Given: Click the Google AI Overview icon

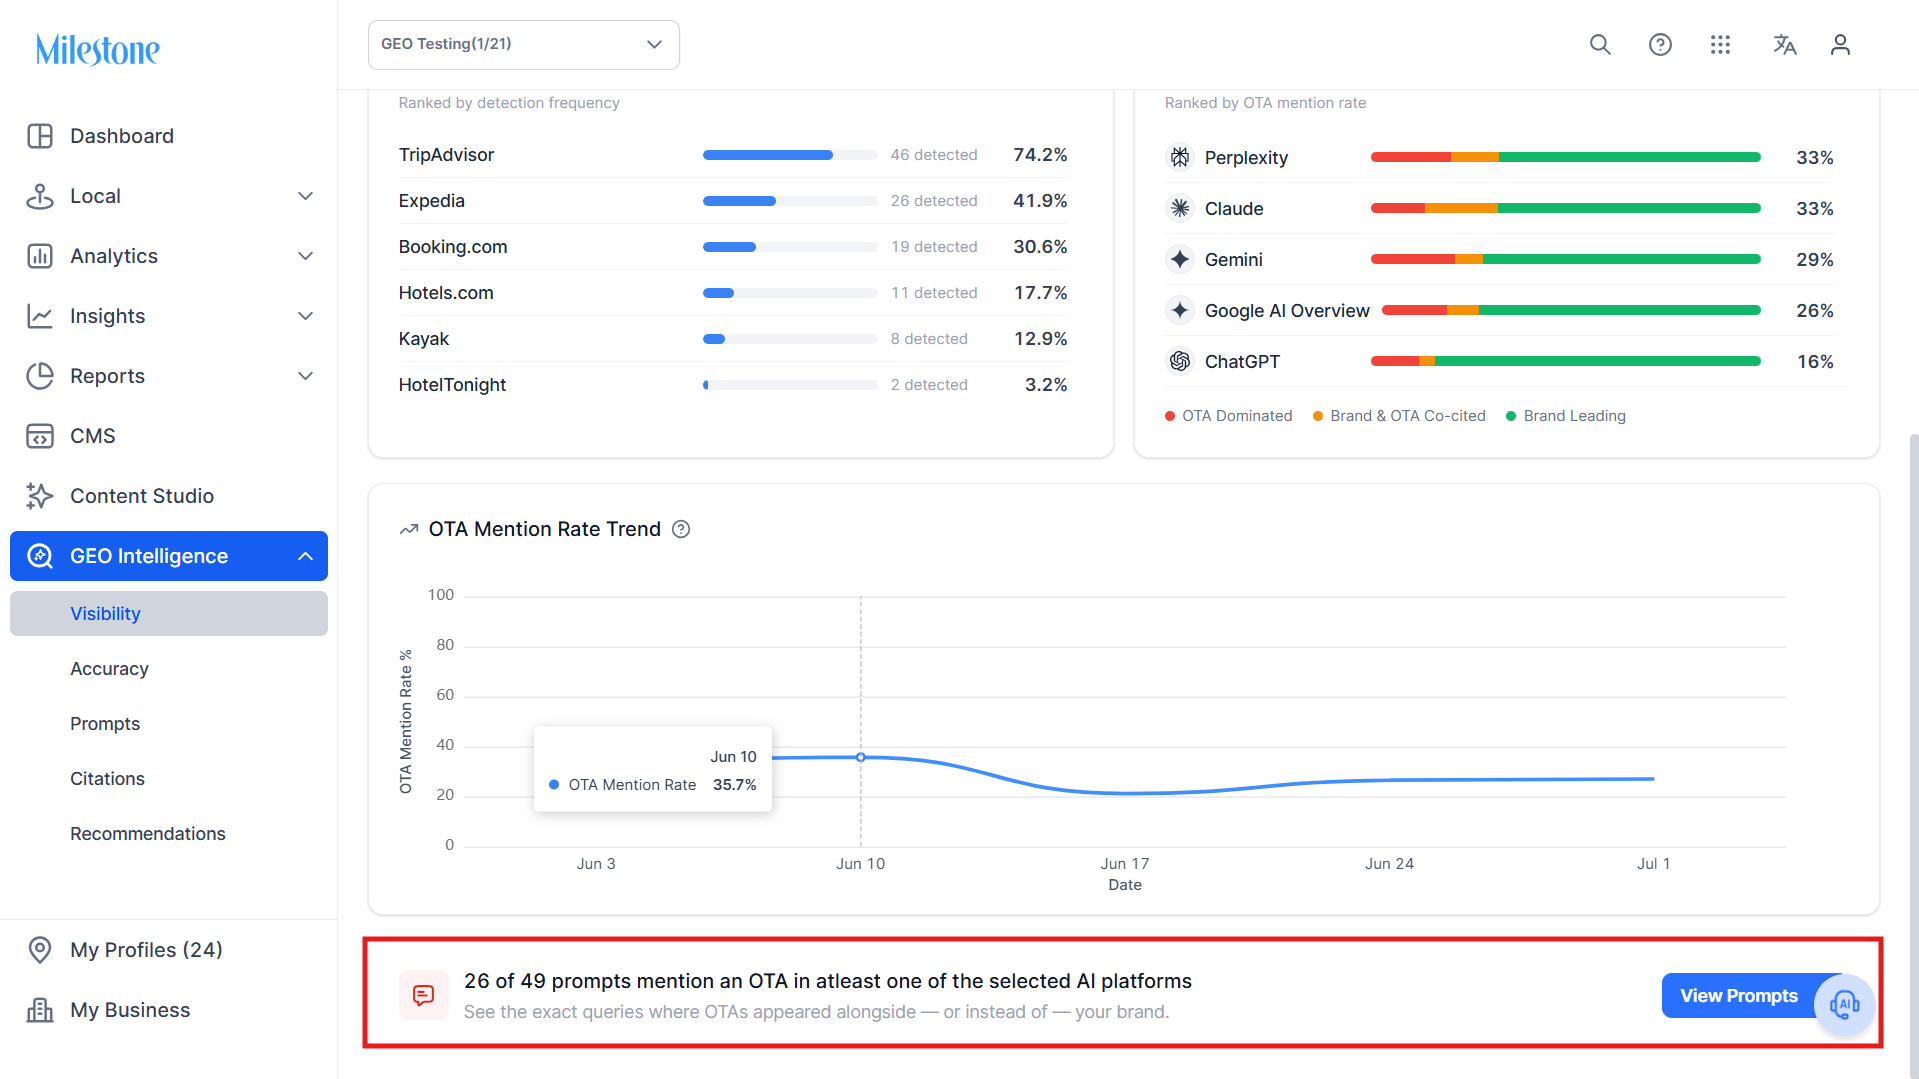Looking at the screenshot, I should 1180,310.
